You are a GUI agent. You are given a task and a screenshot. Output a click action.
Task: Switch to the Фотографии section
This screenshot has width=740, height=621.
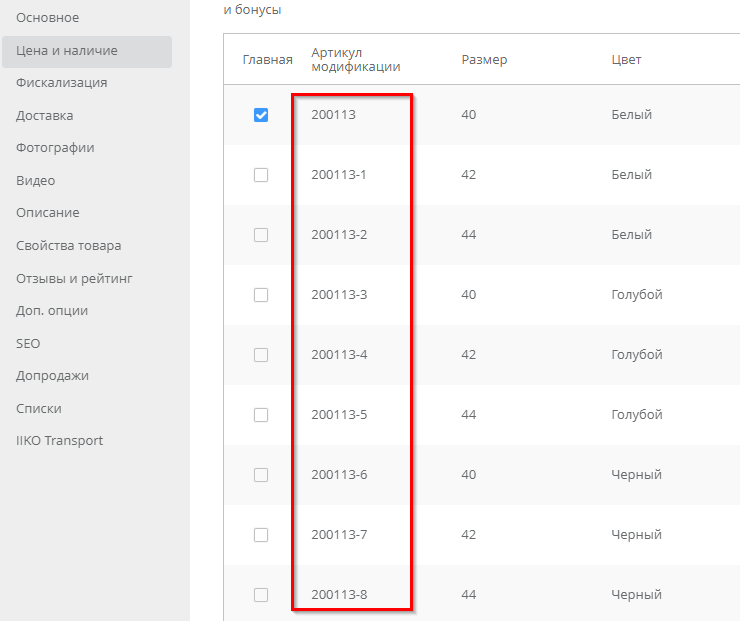[55, 148]
